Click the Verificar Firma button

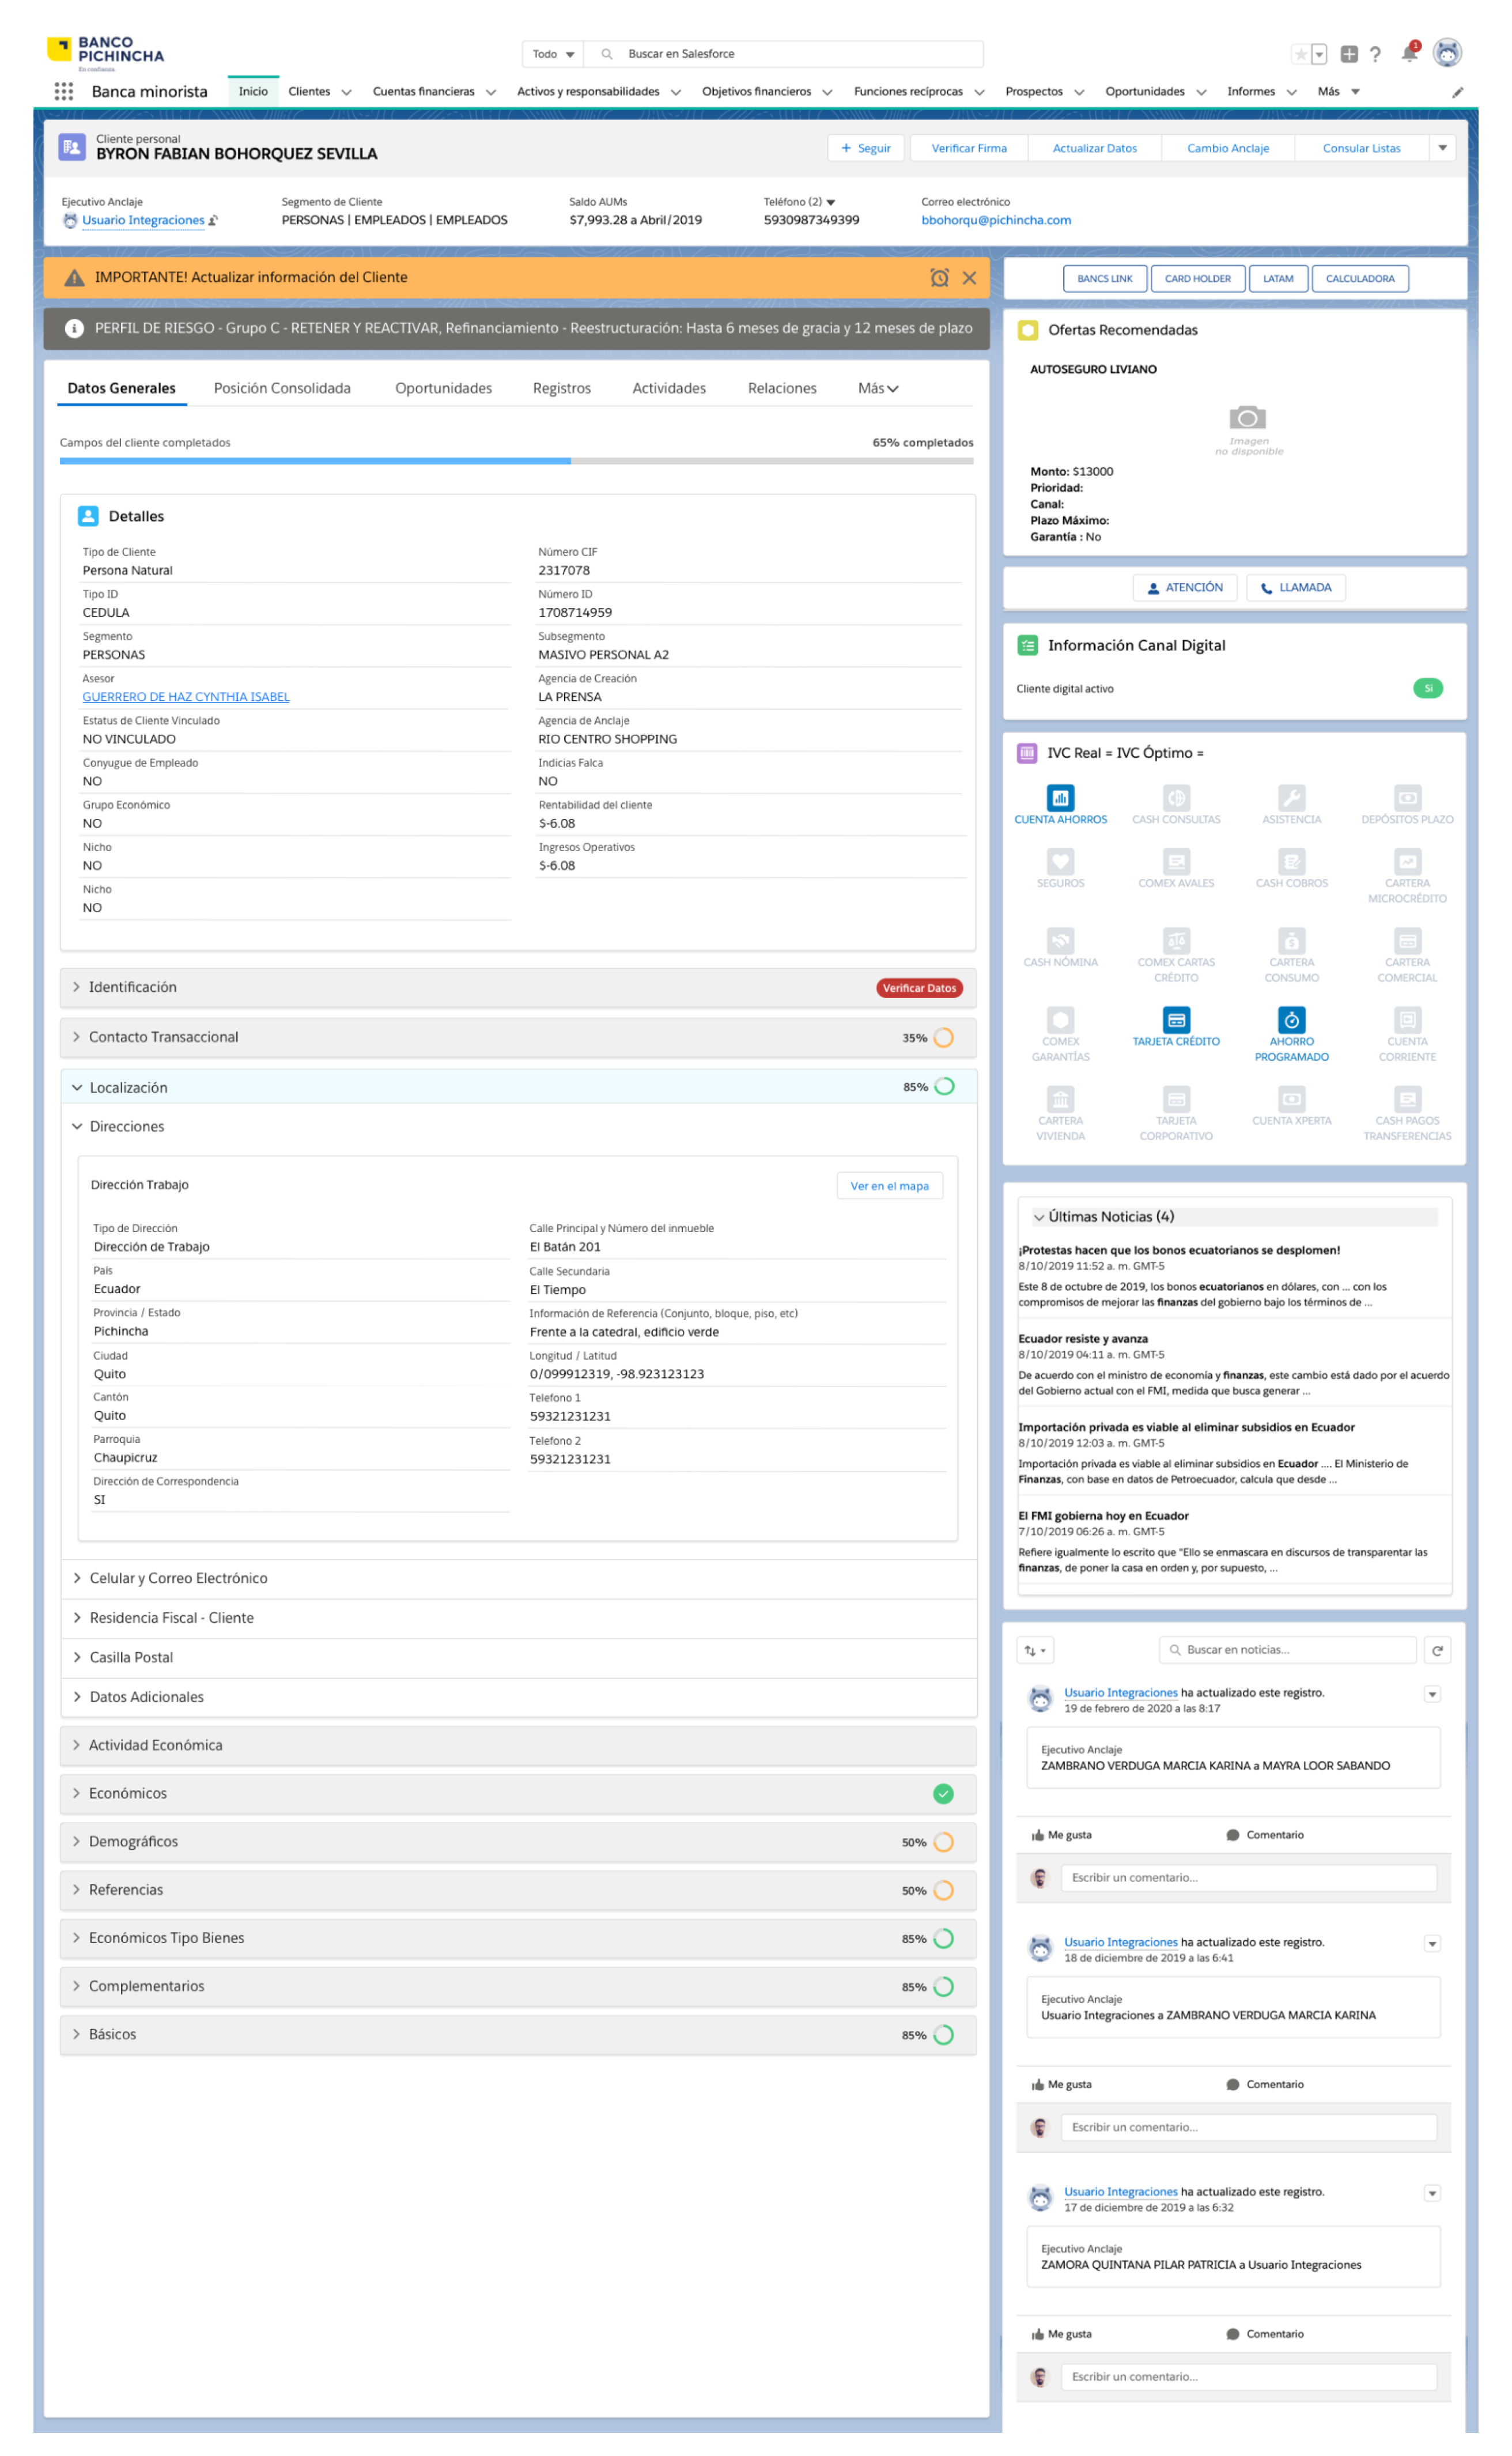pos(968,148)
